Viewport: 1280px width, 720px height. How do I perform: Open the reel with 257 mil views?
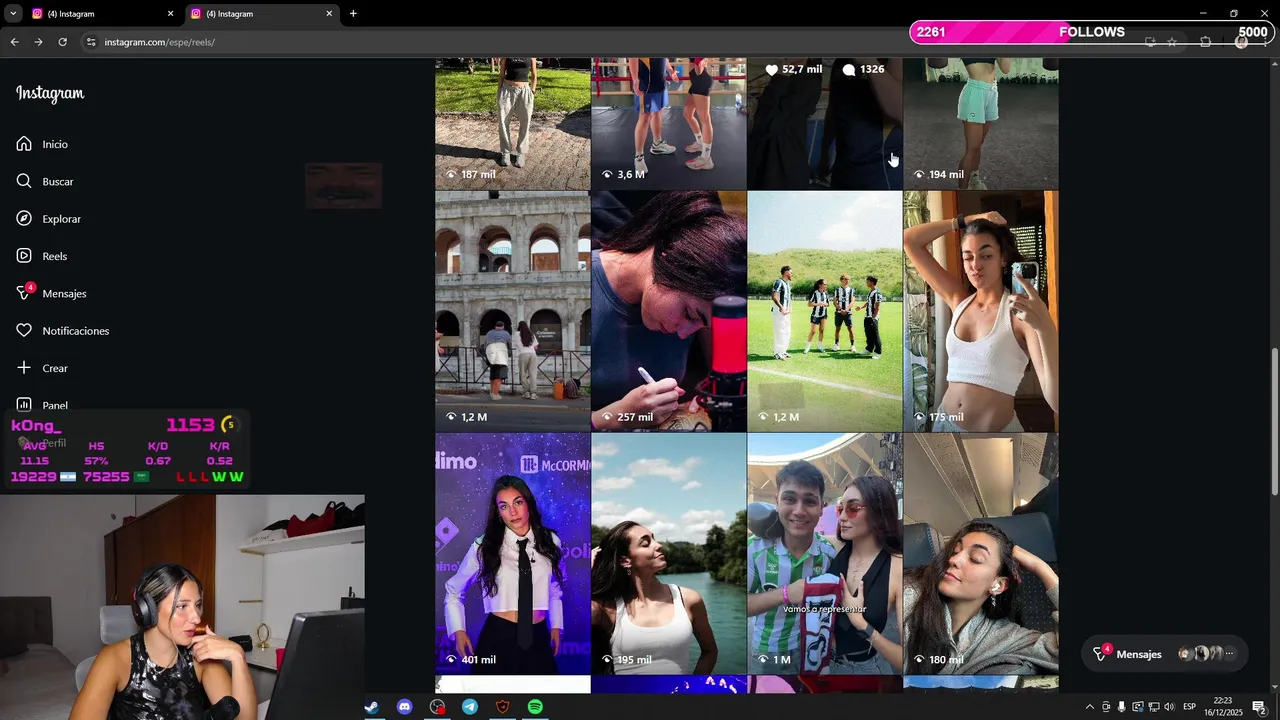(x=669, y=311)
